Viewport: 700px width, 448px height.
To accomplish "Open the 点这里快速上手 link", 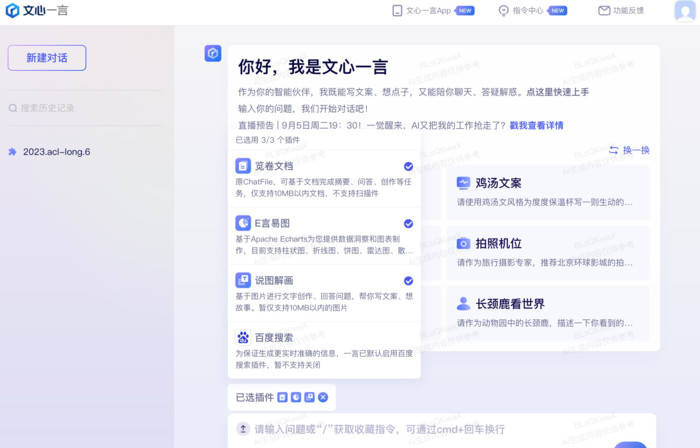I will [558, 92].
